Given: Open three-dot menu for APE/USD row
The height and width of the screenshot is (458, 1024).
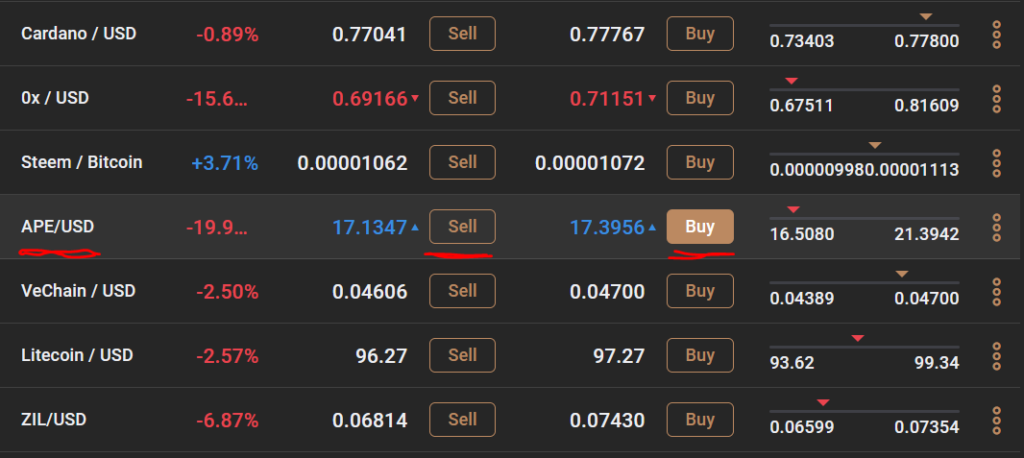Looking at the screenshot, I should click(x=997, y=227).
